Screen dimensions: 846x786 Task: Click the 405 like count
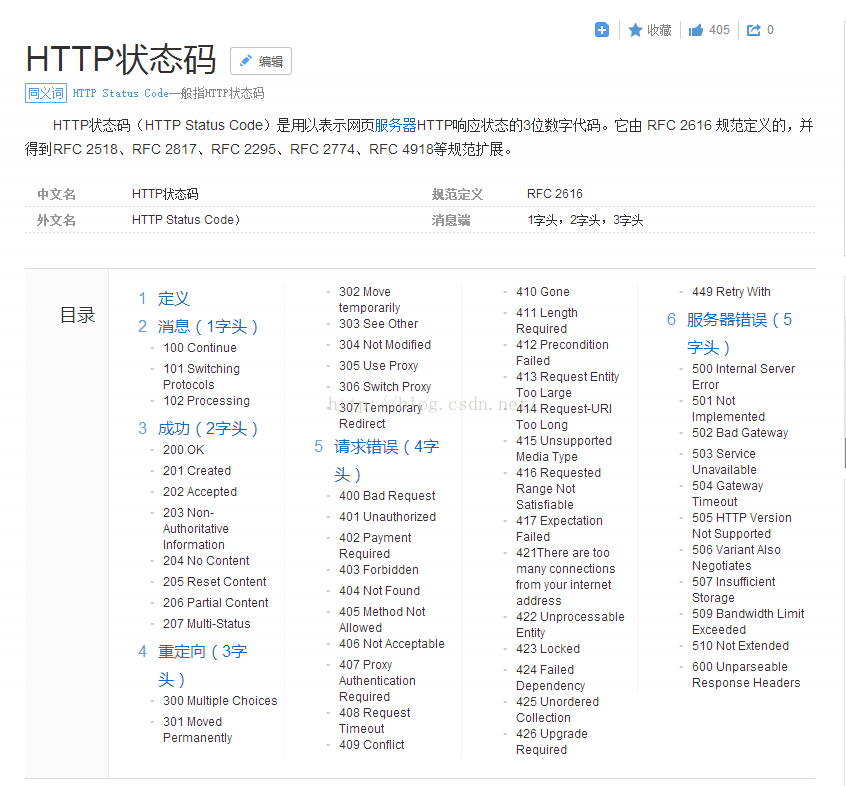(719, 30)
